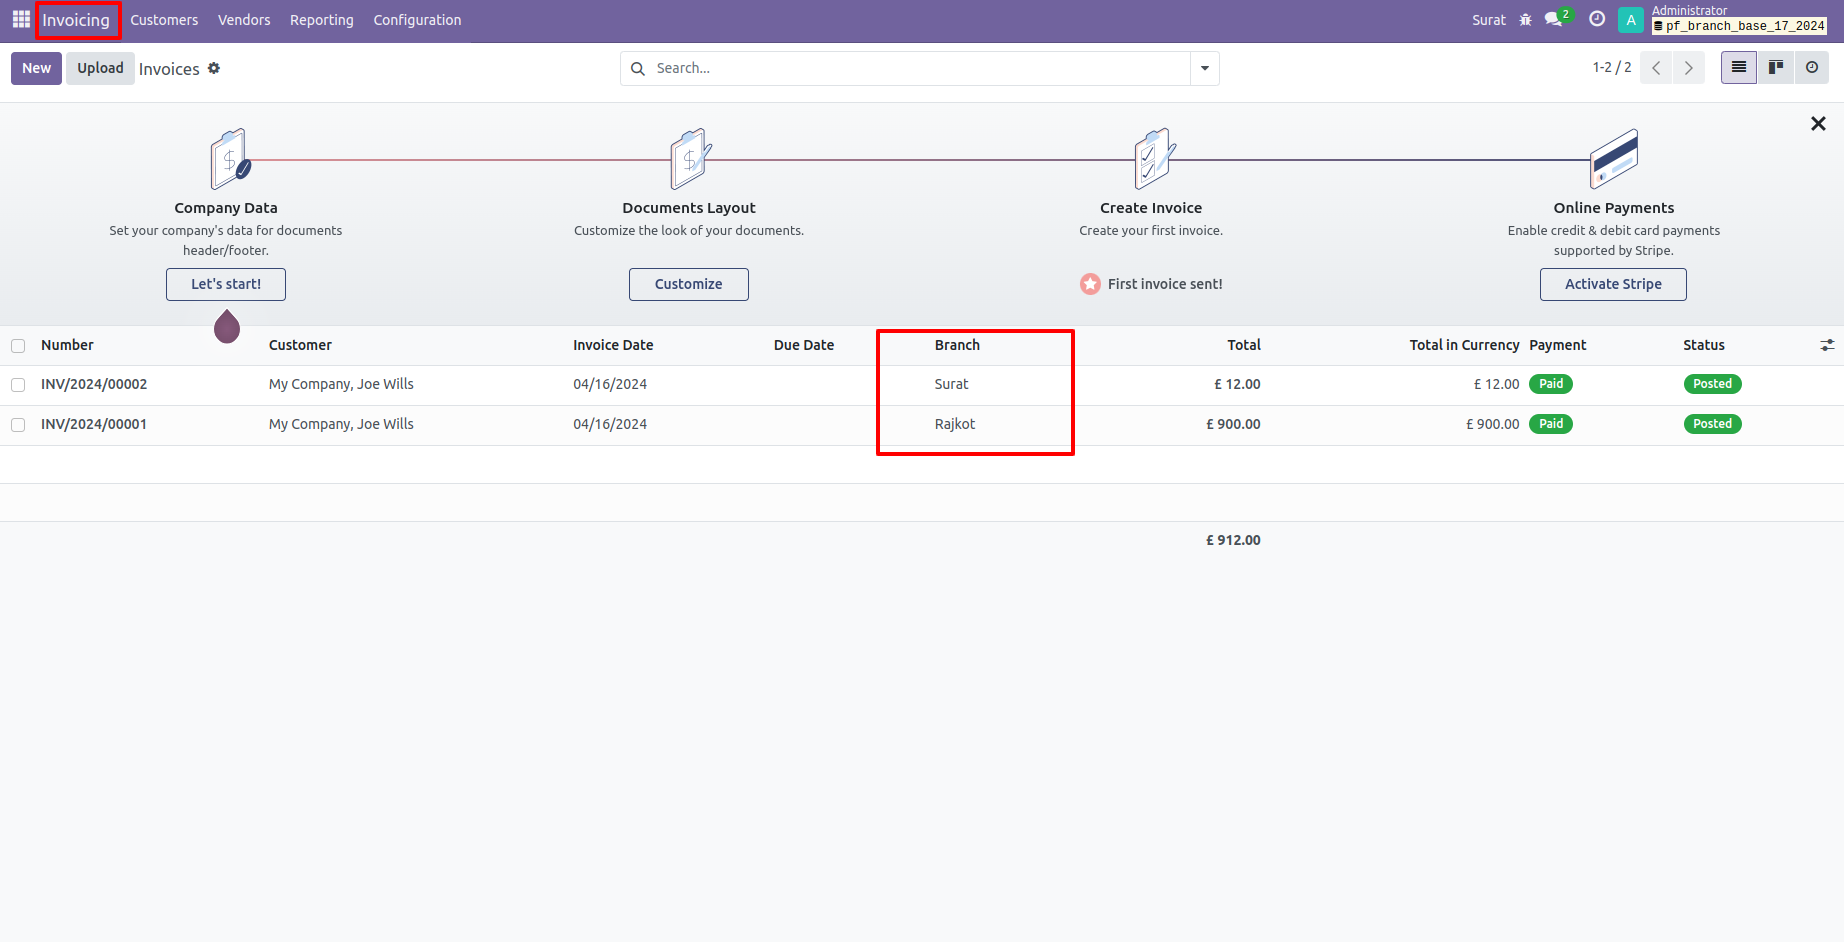The image size is (1844, 942).
Task: Go to next page of invoices
Action: [1688, 67]
